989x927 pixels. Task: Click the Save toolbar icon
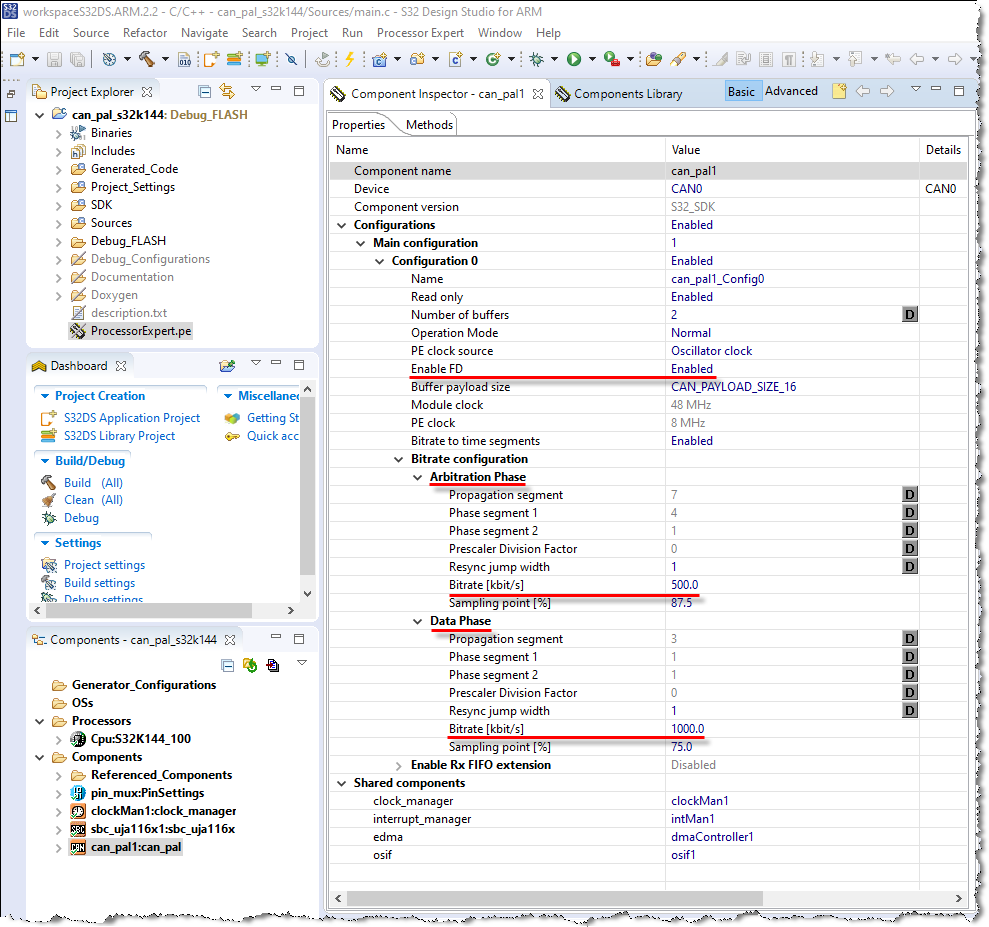(x=55, y=59)
